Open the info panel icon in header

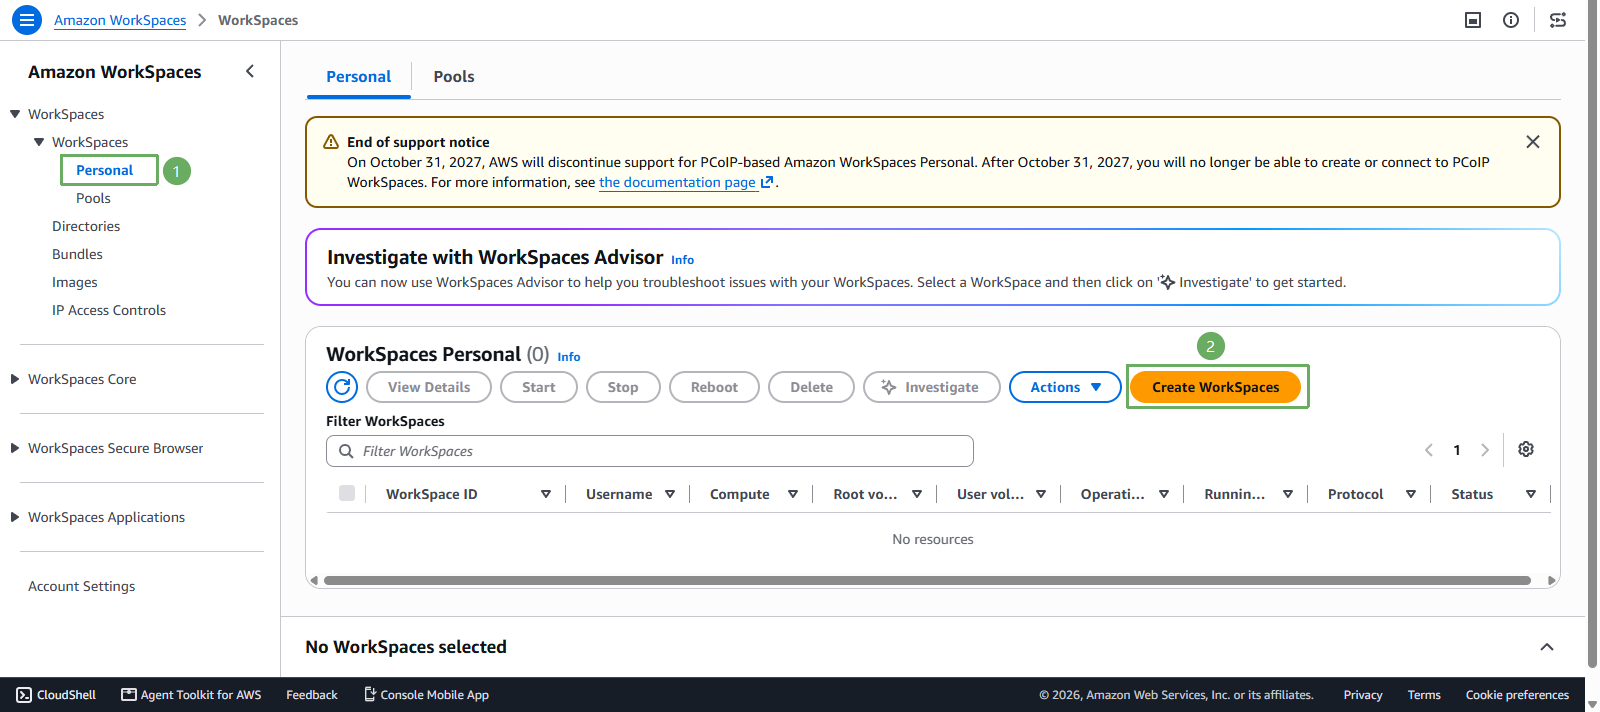(x=1511, y=20)
